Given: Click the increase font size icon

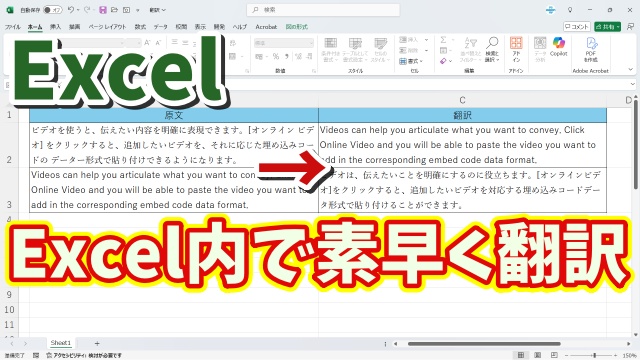Looking at the screenshot, I should click(x=147, y=42).
